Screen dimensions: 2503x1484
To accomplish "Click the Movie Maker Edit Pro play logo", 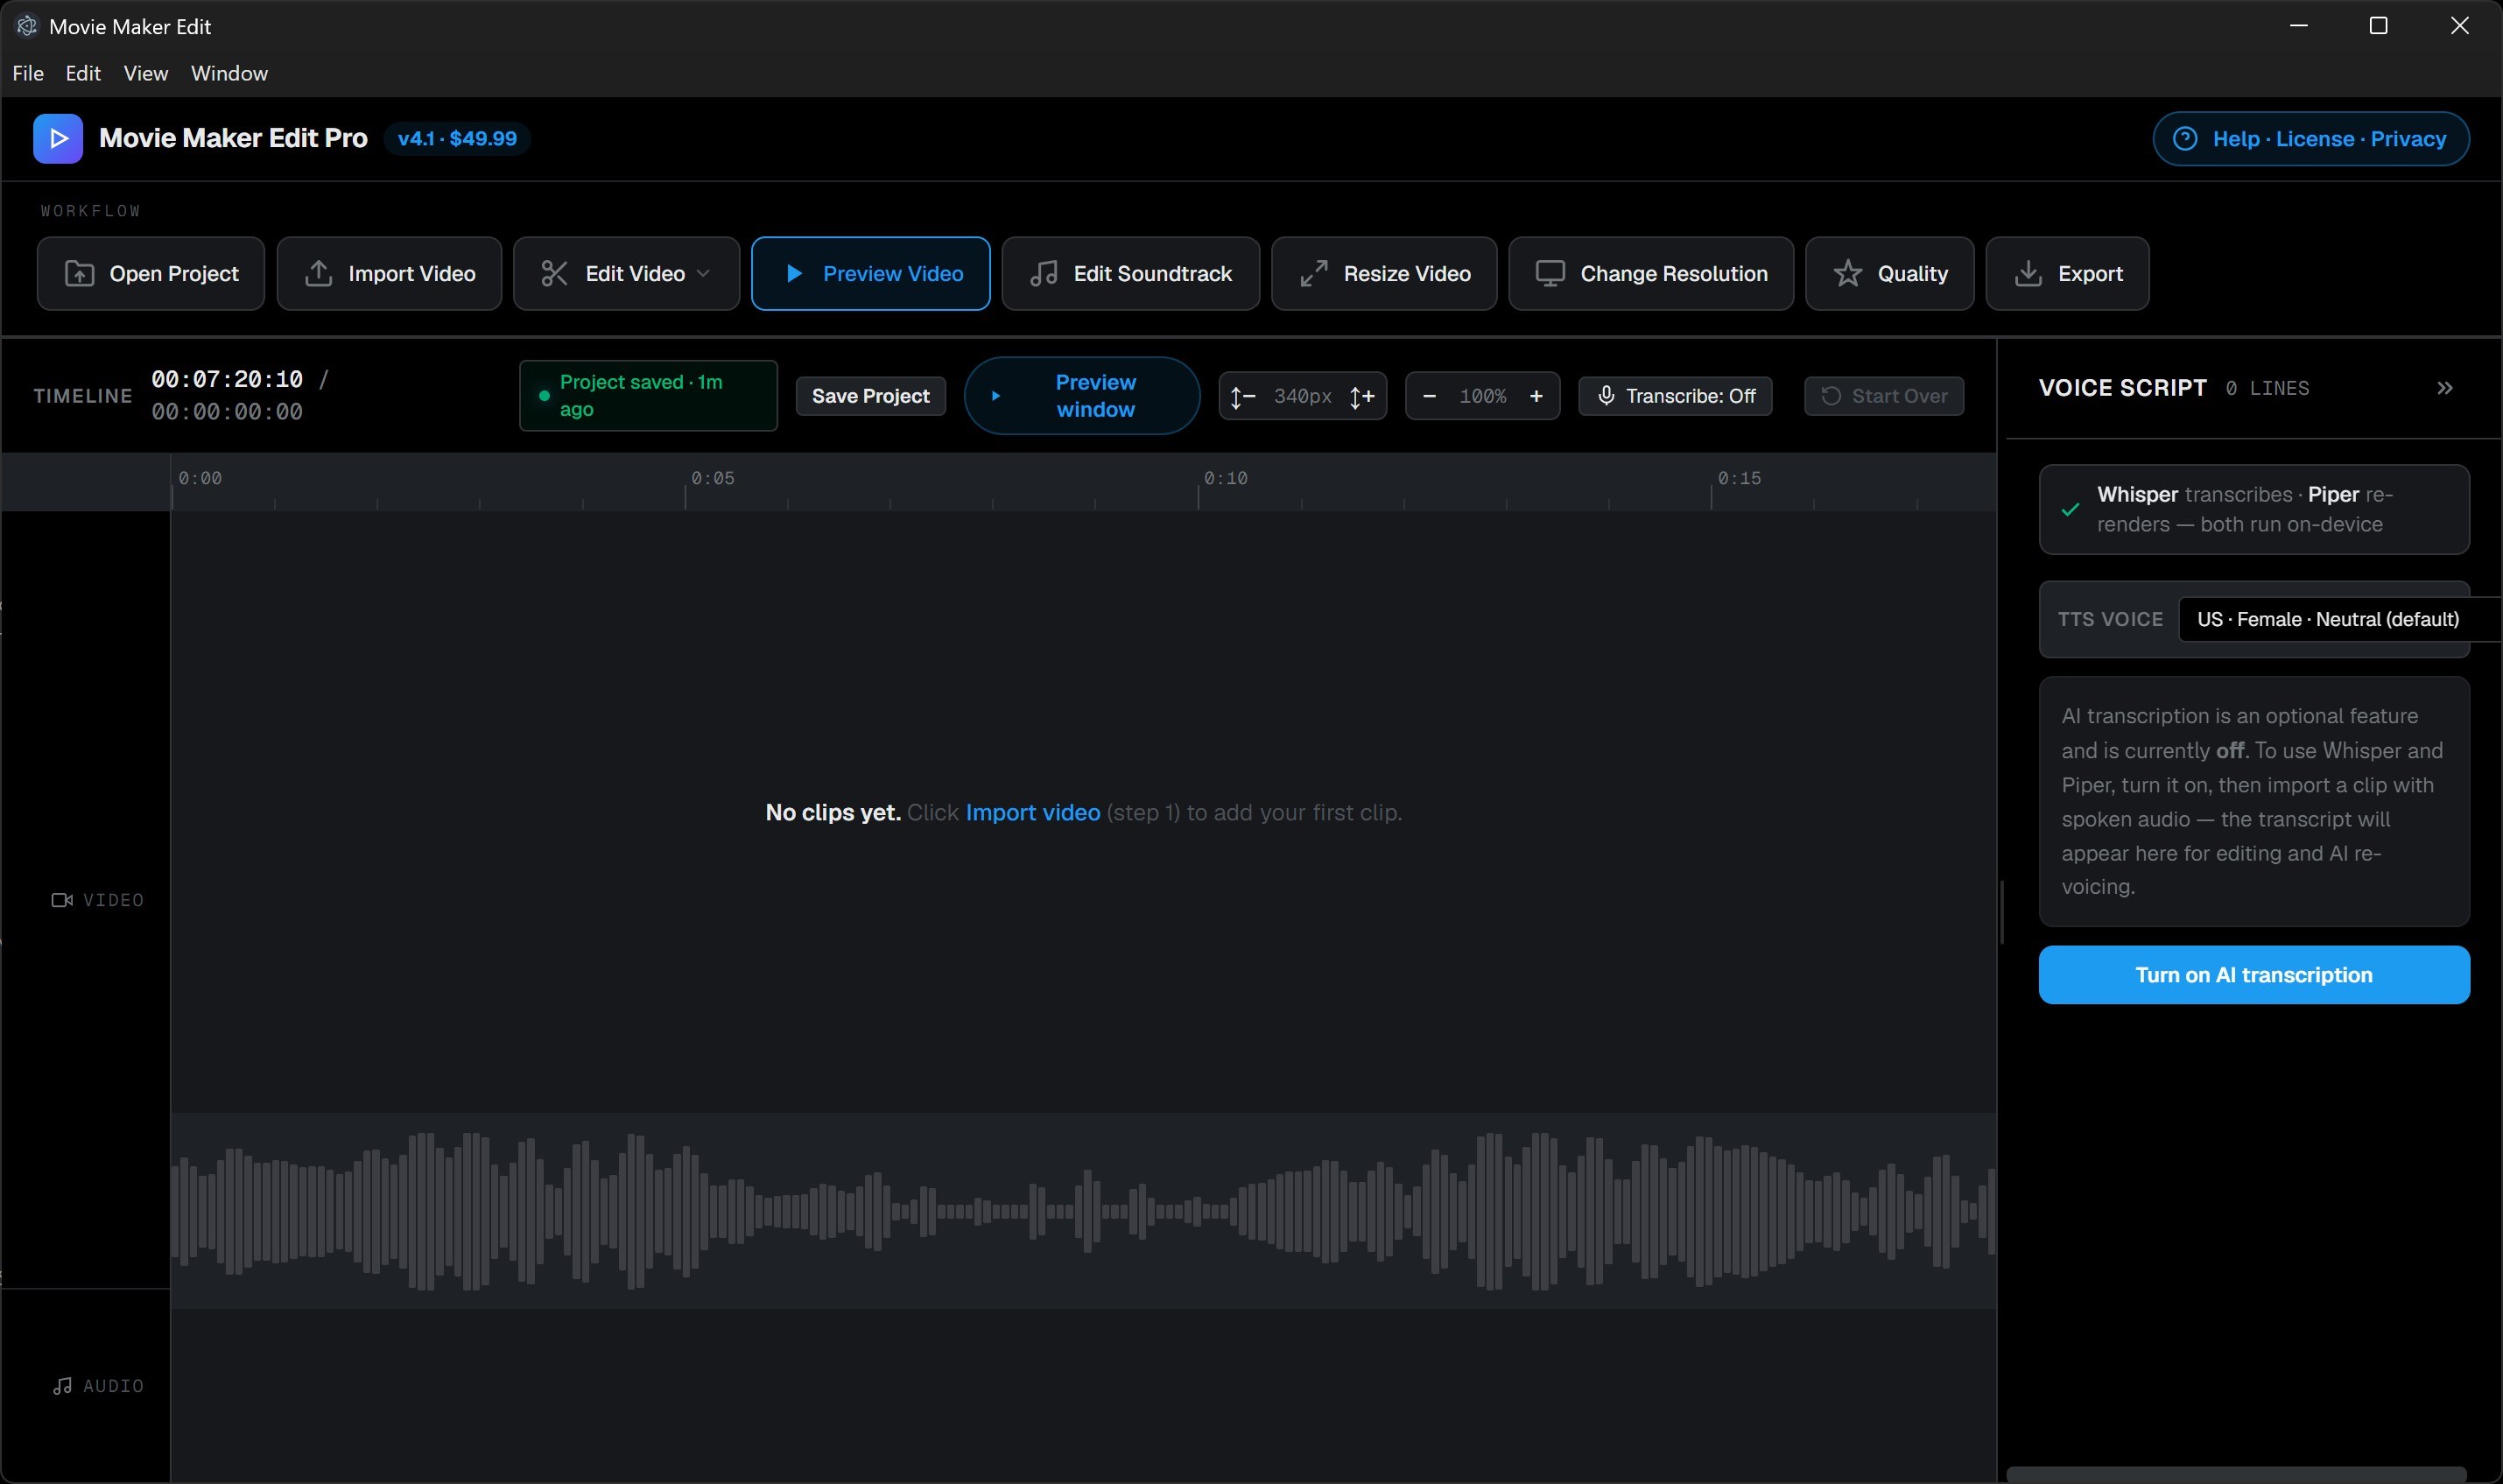I will 58,138.
